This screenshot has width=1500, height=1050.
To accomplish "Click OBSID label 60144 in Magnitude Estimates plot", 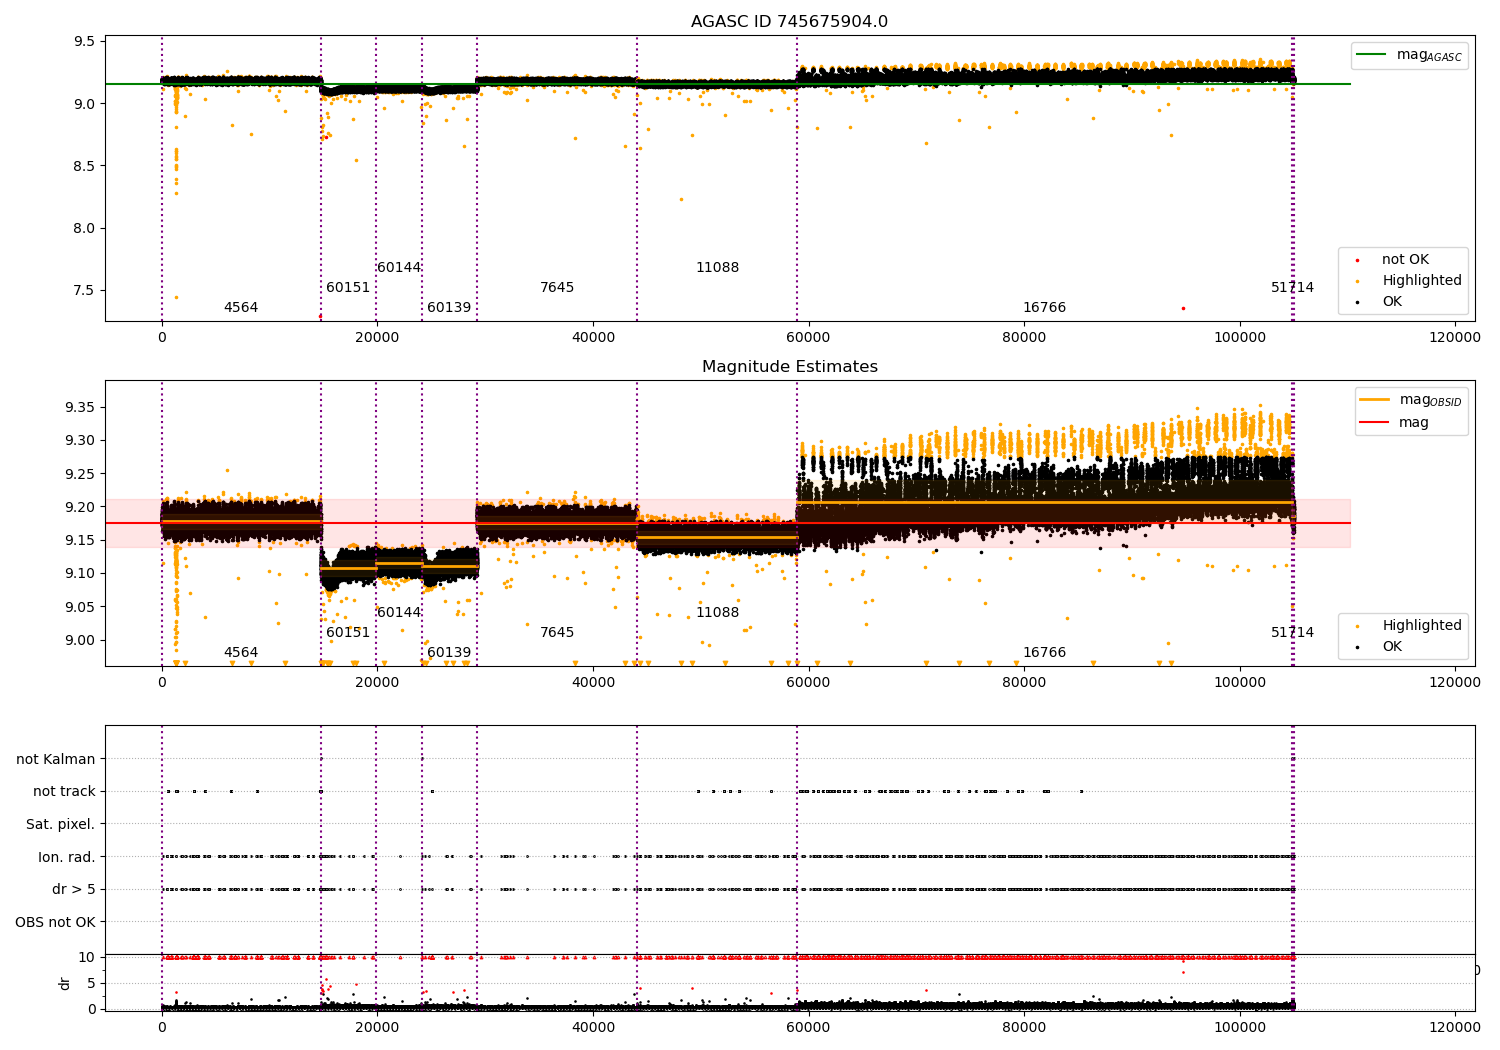I will [399, 613].
